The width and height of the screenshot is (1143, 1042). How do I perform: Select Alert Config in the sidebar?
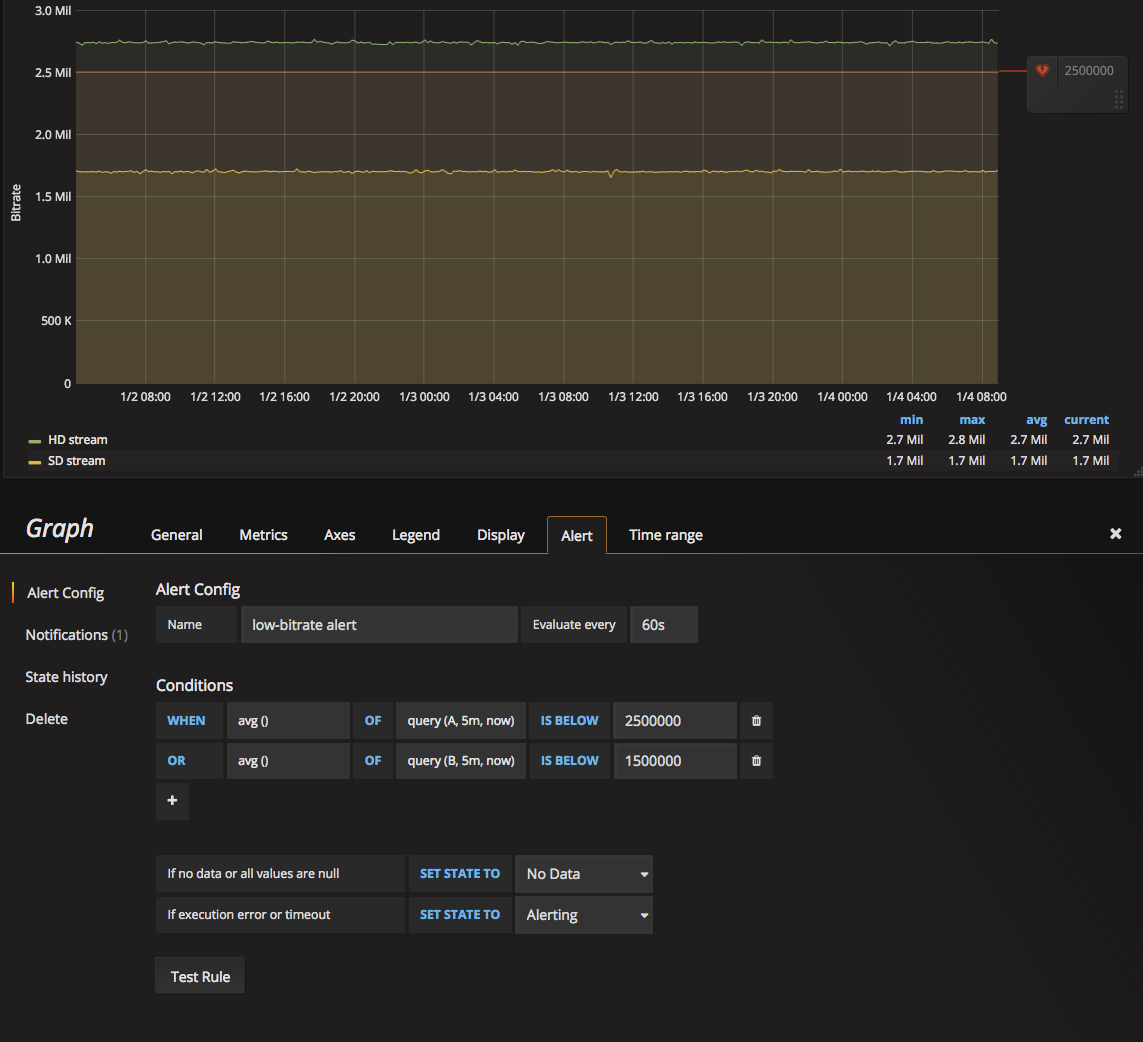66,593
